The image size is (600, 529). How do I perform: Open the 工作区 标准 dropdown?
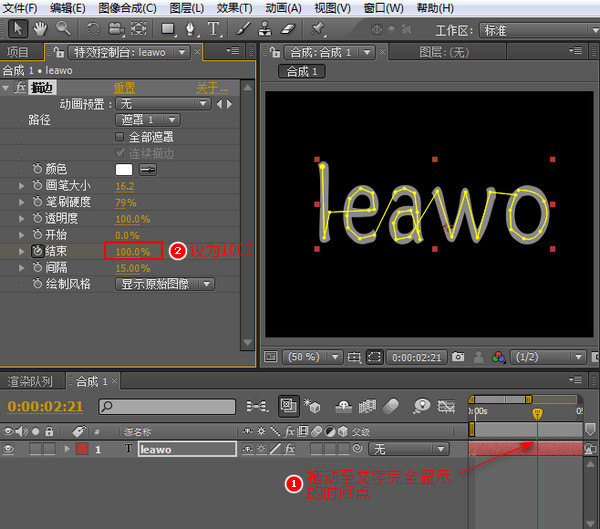tap(539, 30)
